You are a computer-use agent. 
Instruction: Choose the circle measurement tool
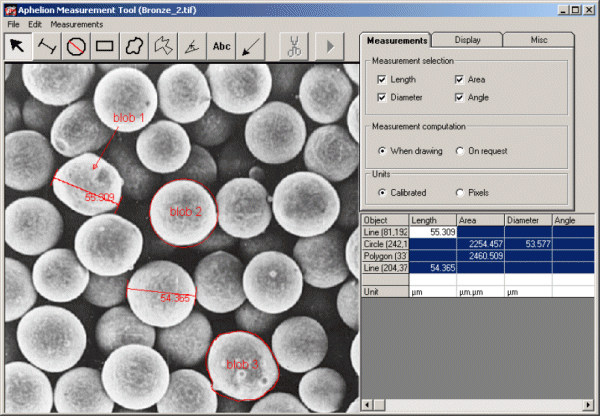(x=76, y=46)
